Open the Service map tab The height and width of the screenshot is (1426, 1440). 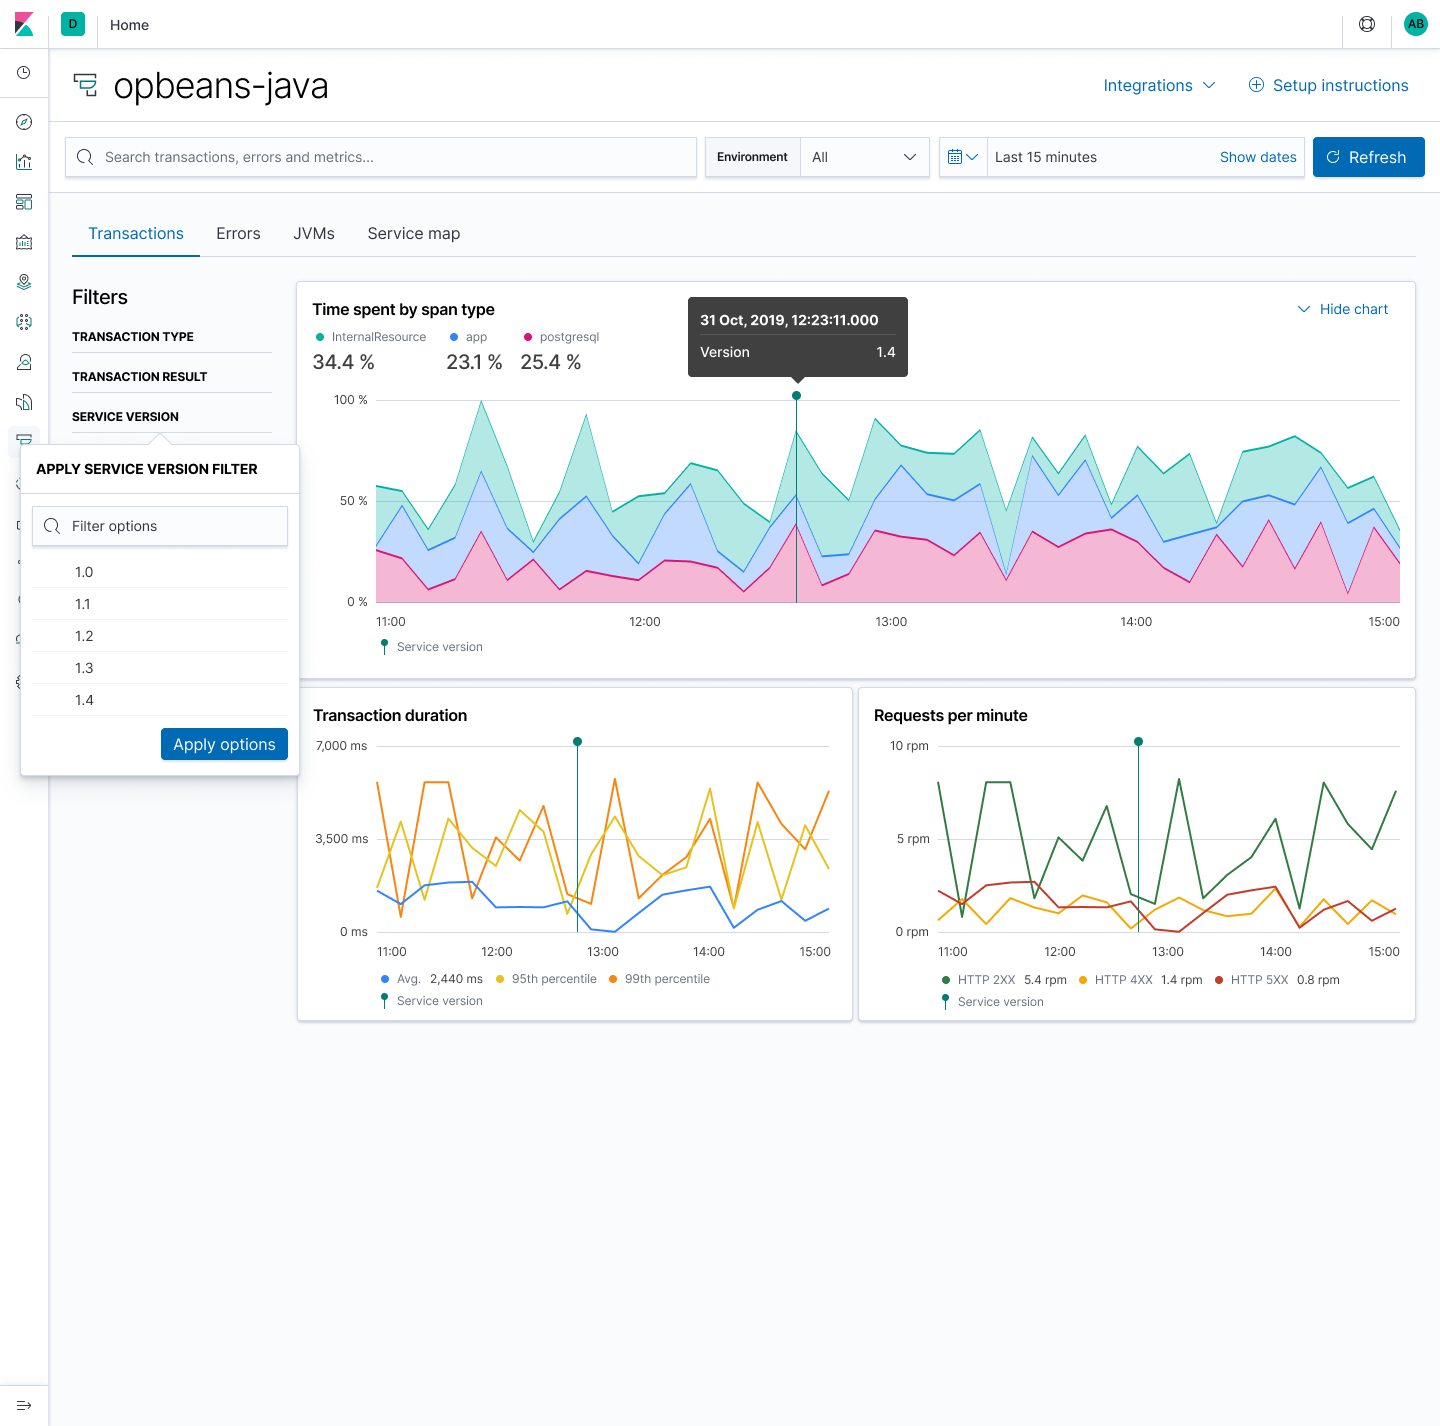click(413, 233)
